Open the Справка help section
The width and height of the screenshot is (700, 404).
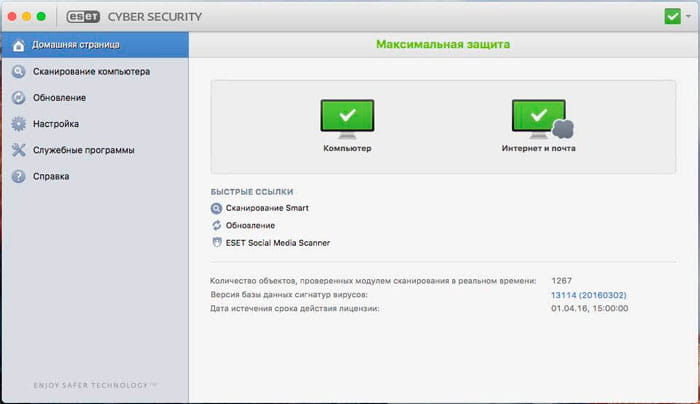pyautogui.click(x=95, y=176)
